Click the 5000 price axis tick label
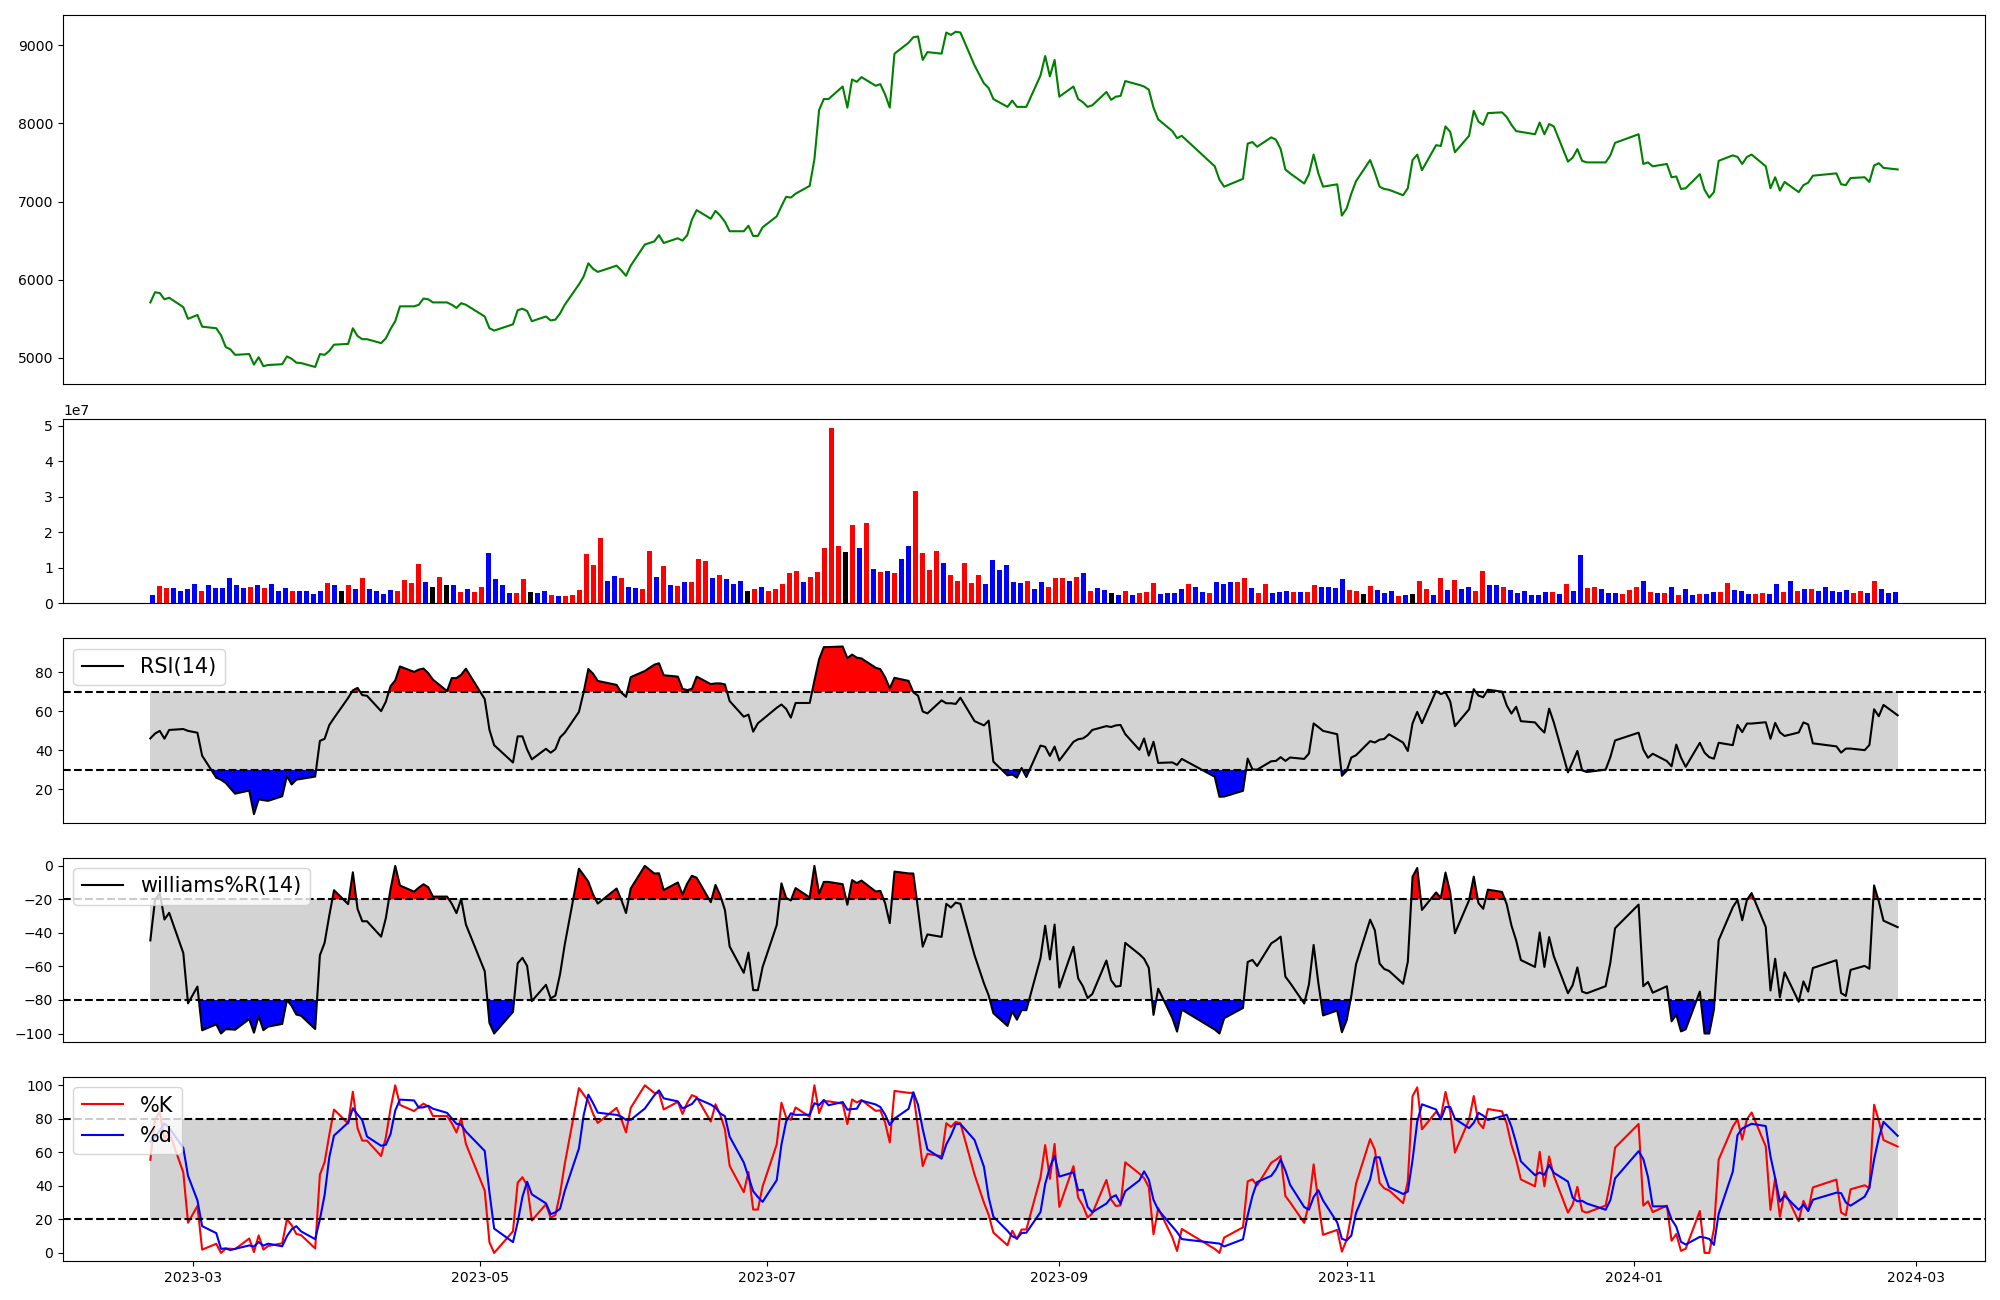Viewport: 2000px width, 1300px height. point(36,358)
